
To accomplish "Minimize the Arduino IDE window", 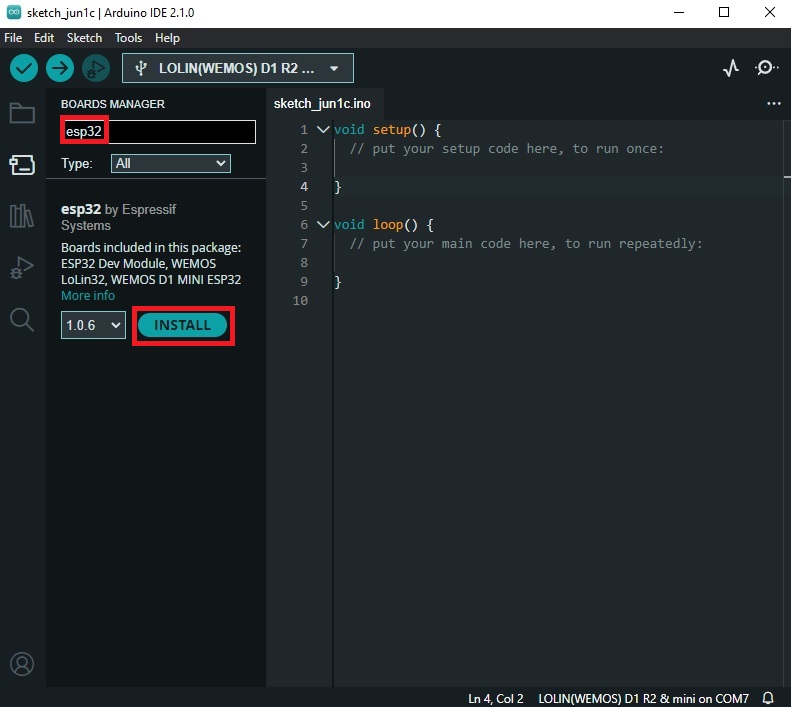I will 679,12.
